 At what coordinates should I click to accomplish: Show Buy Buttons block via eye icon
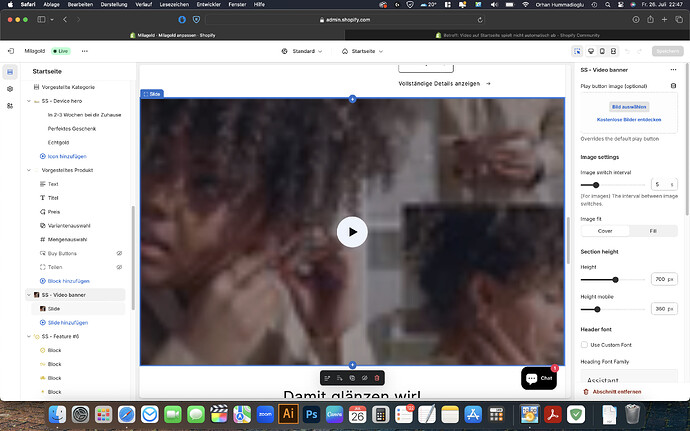click(x=119, y=254)
